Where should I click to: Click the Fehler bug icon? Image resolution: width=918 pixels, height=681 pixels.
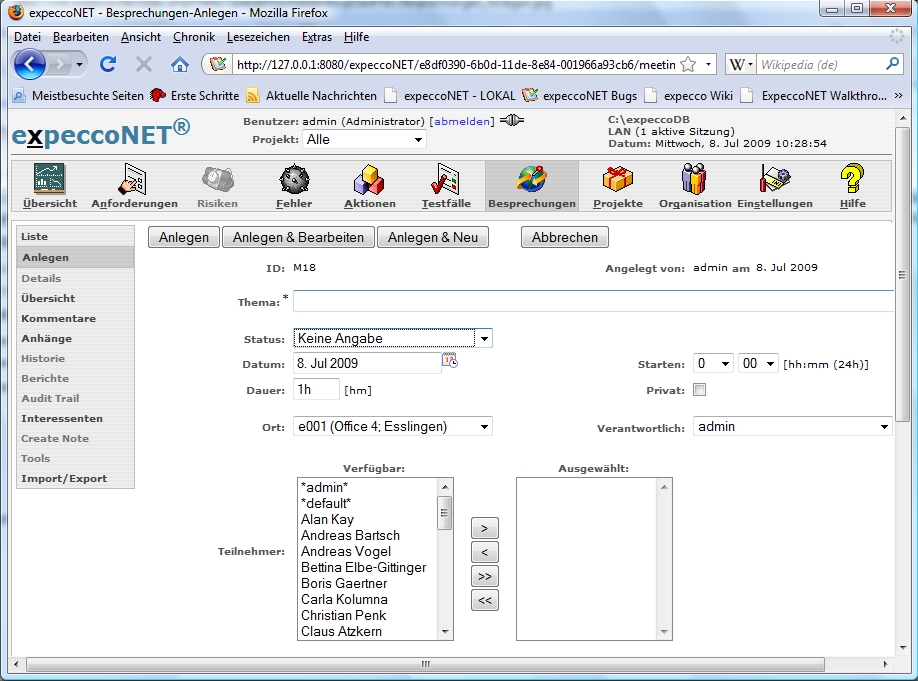click(294, 180)
